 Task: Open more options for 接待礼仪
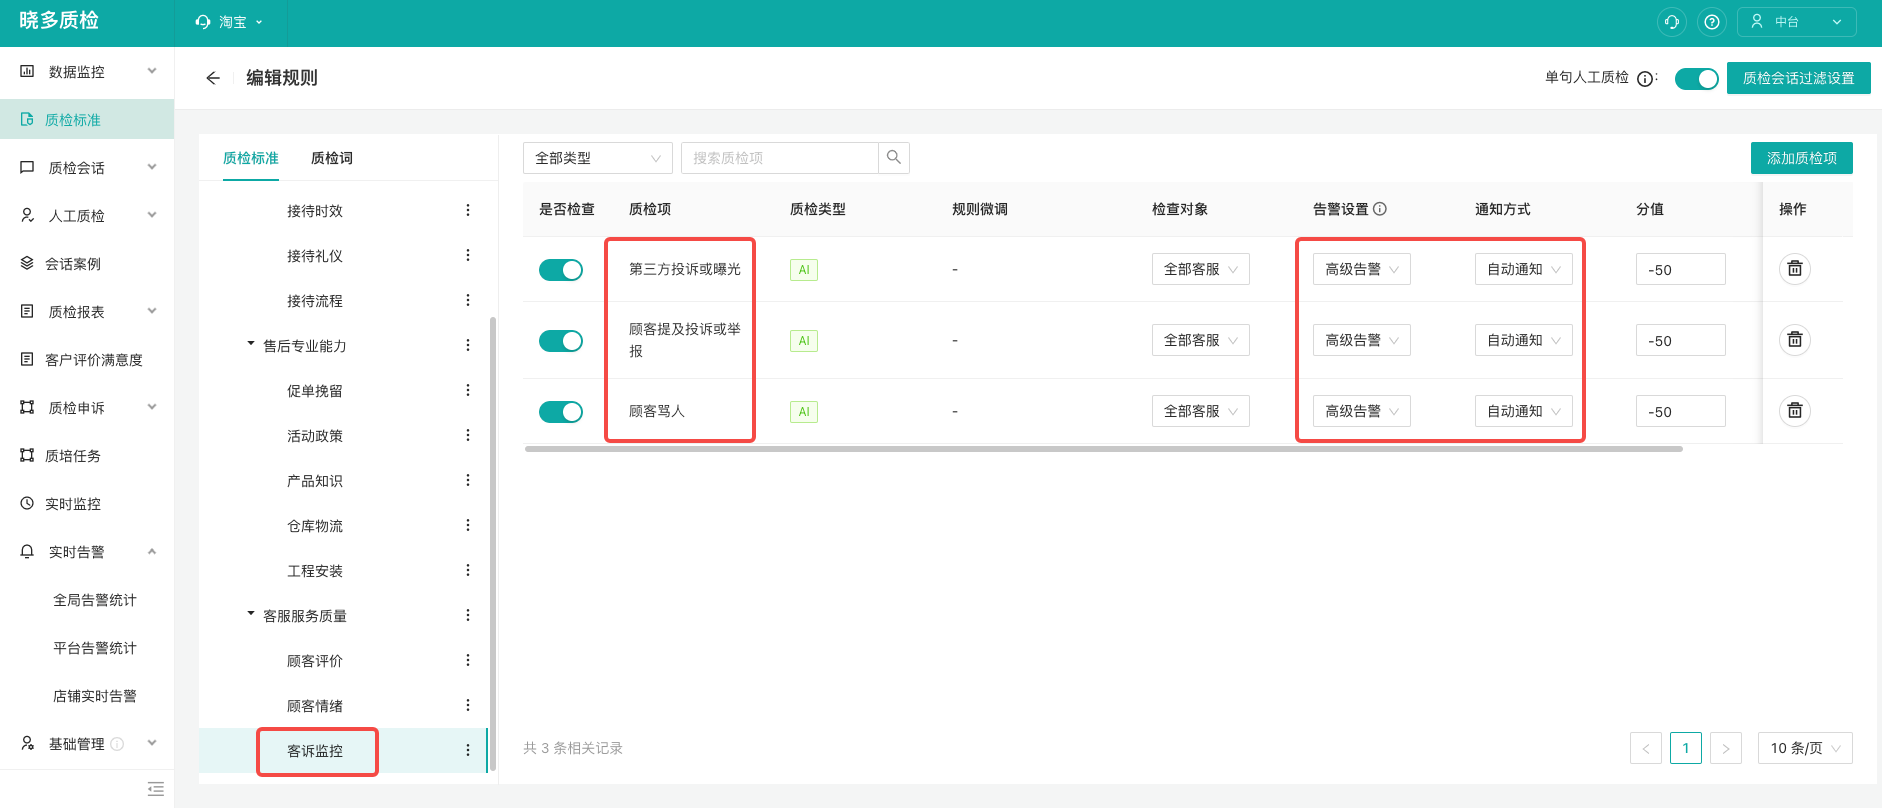coord(468,255)
